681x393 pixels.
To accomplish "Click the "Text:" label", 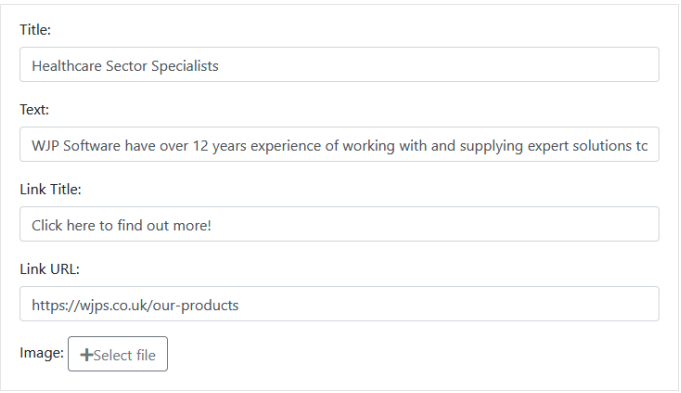I will point(34,109).
